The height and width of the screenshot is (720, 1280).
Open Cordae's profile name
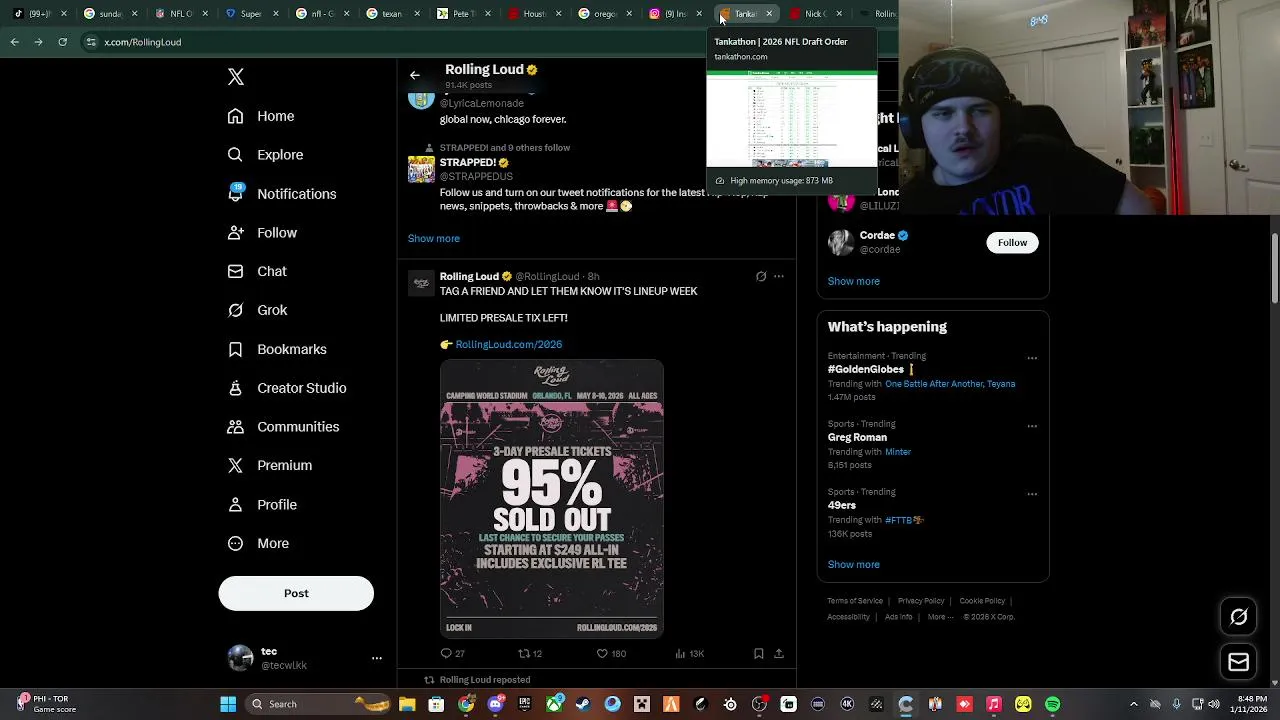877,235
